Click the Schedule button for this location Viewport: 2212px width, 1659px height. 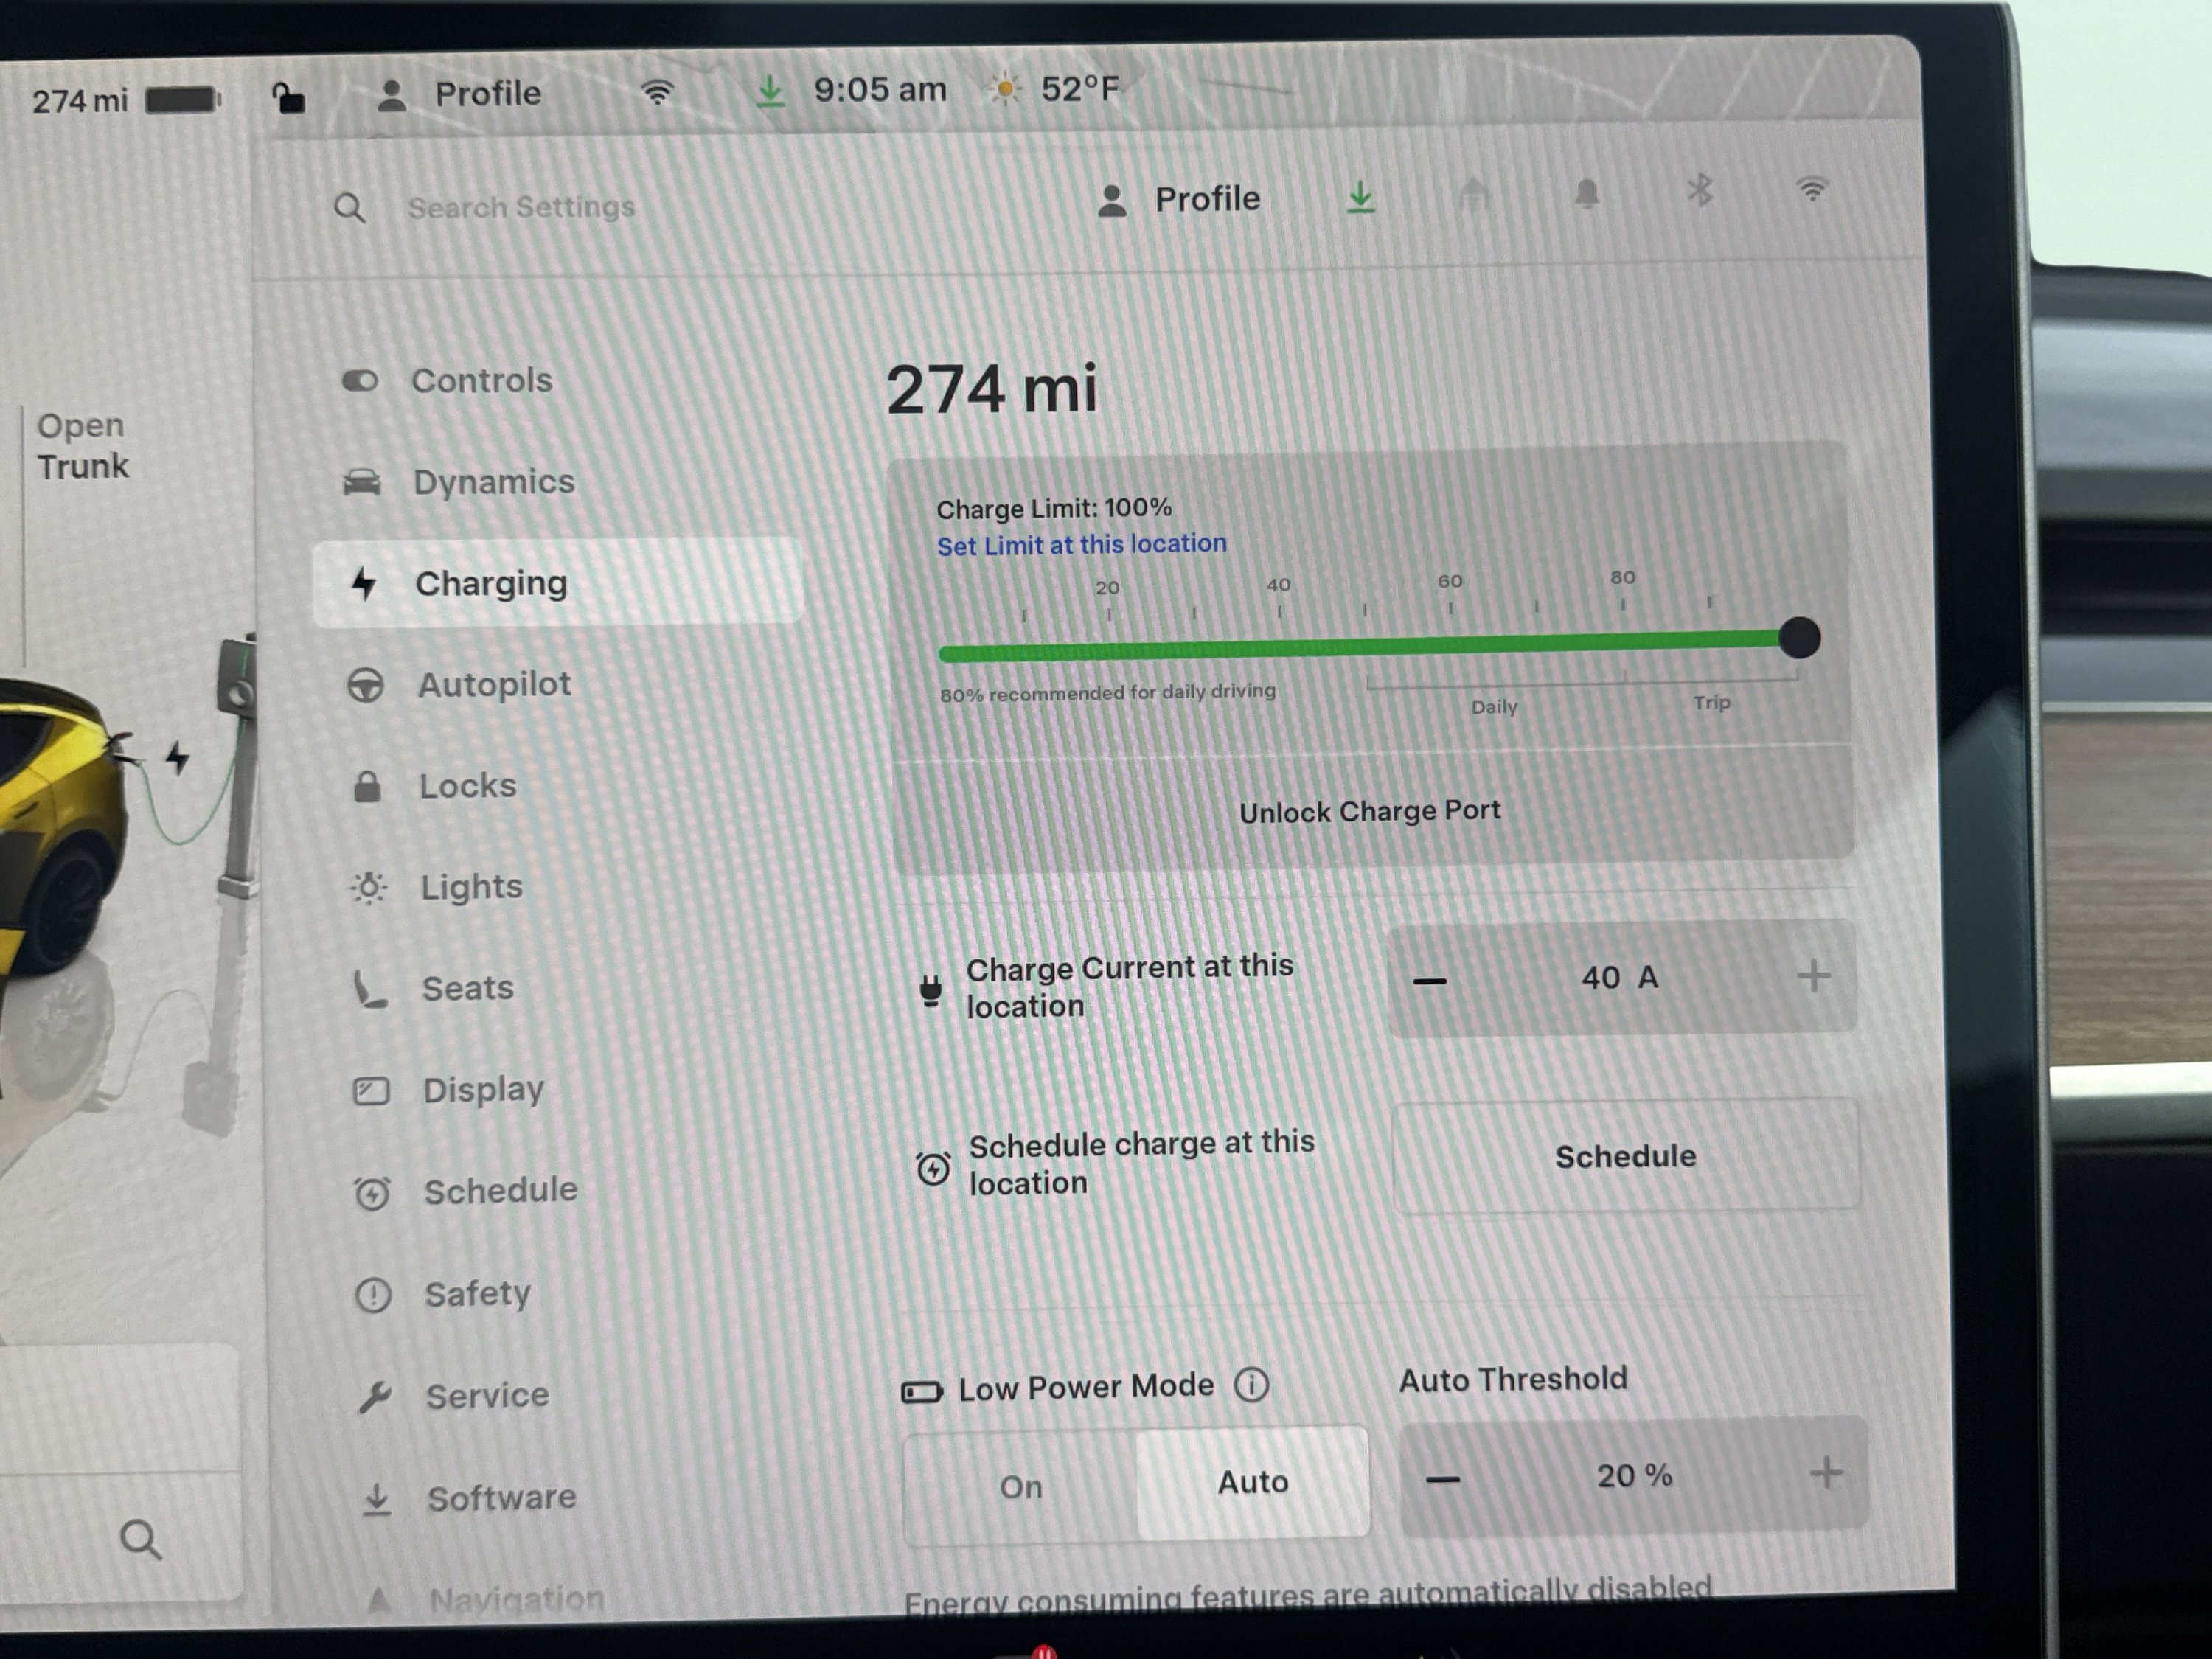[1626, 1157]
